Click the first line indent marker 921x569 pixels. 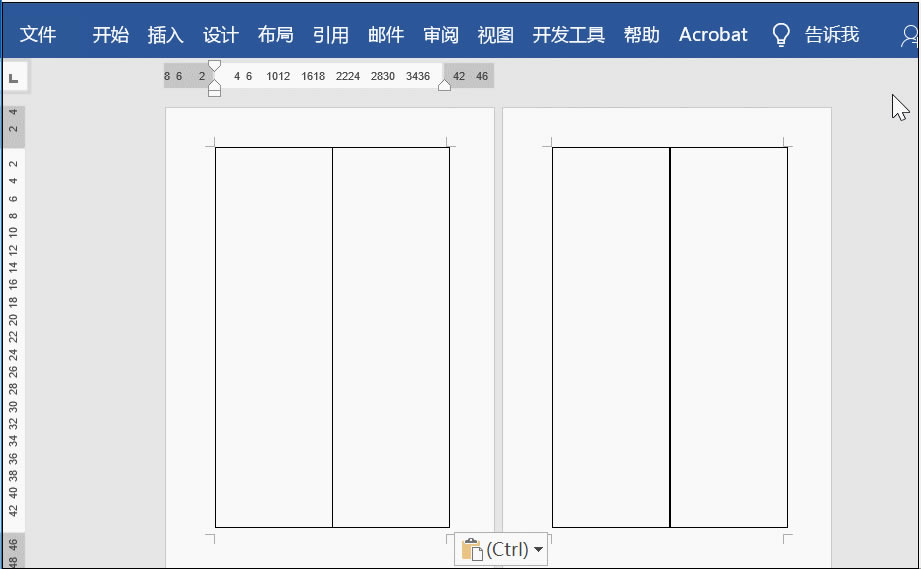tap(214, 65)
